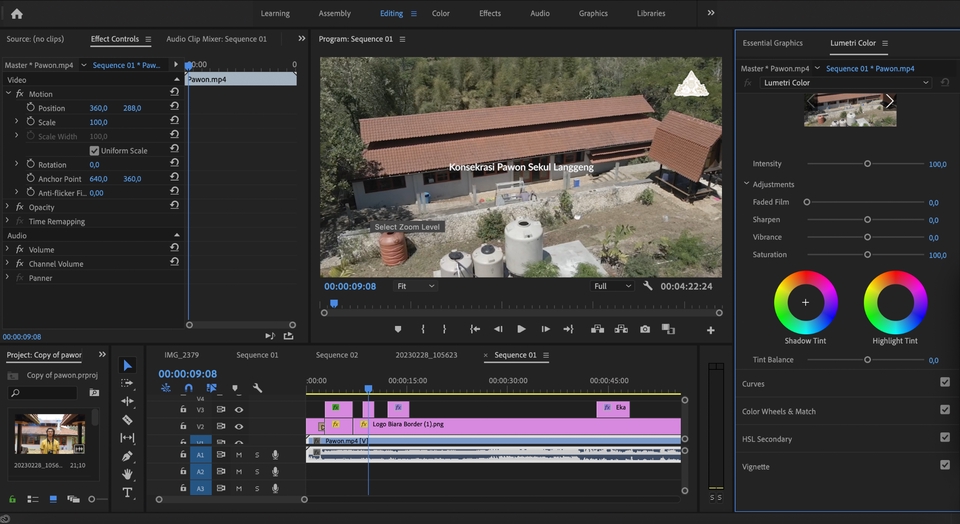Select the Ripple Edit tool
The height and width of the screenshot is (524, 960).
coord(127,402)
